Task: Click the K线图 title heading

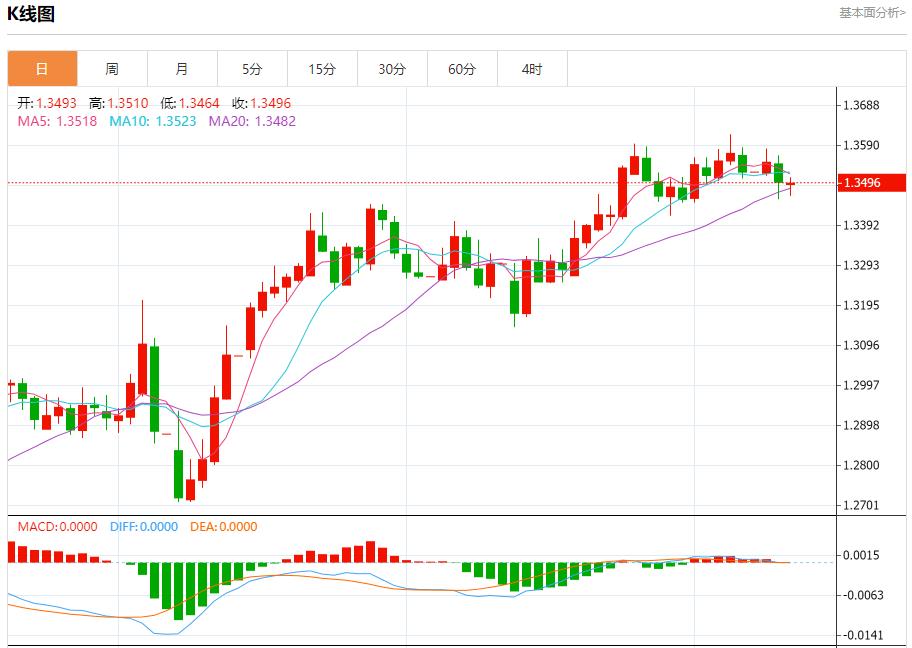Action: pos(32,14)
